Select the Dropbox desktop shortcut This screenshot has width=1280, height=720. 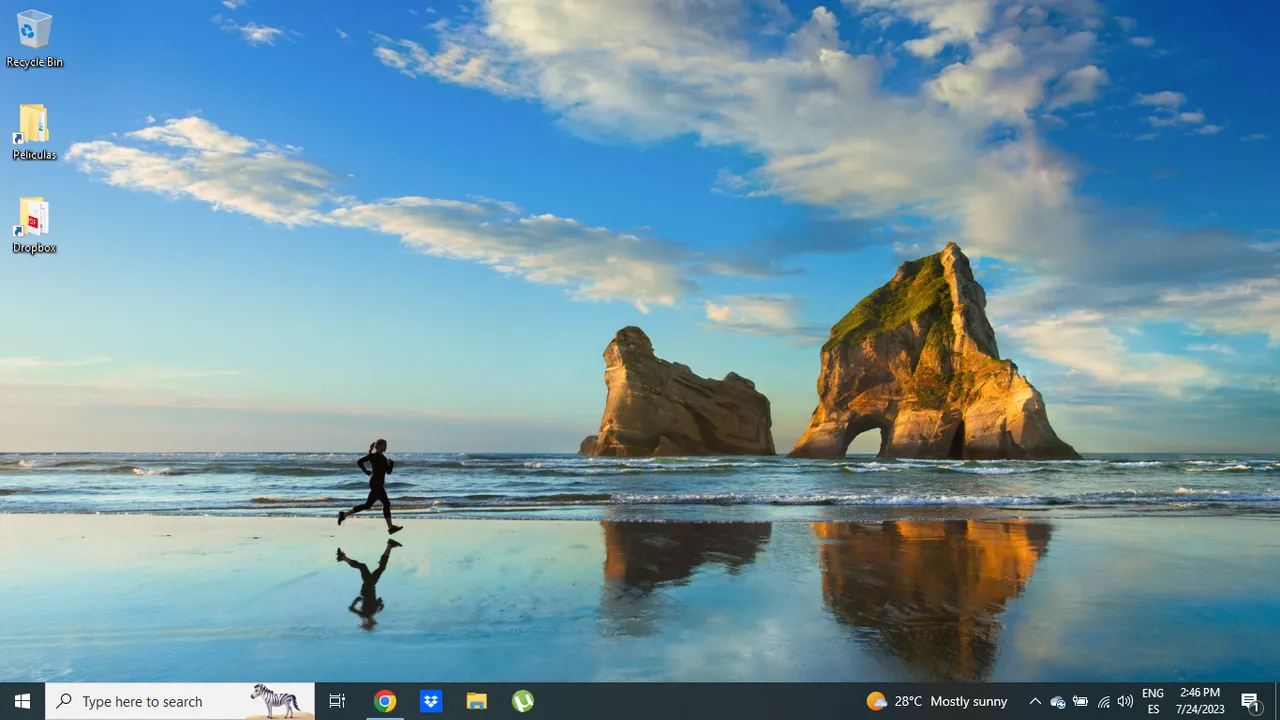[x=34, y=225]
